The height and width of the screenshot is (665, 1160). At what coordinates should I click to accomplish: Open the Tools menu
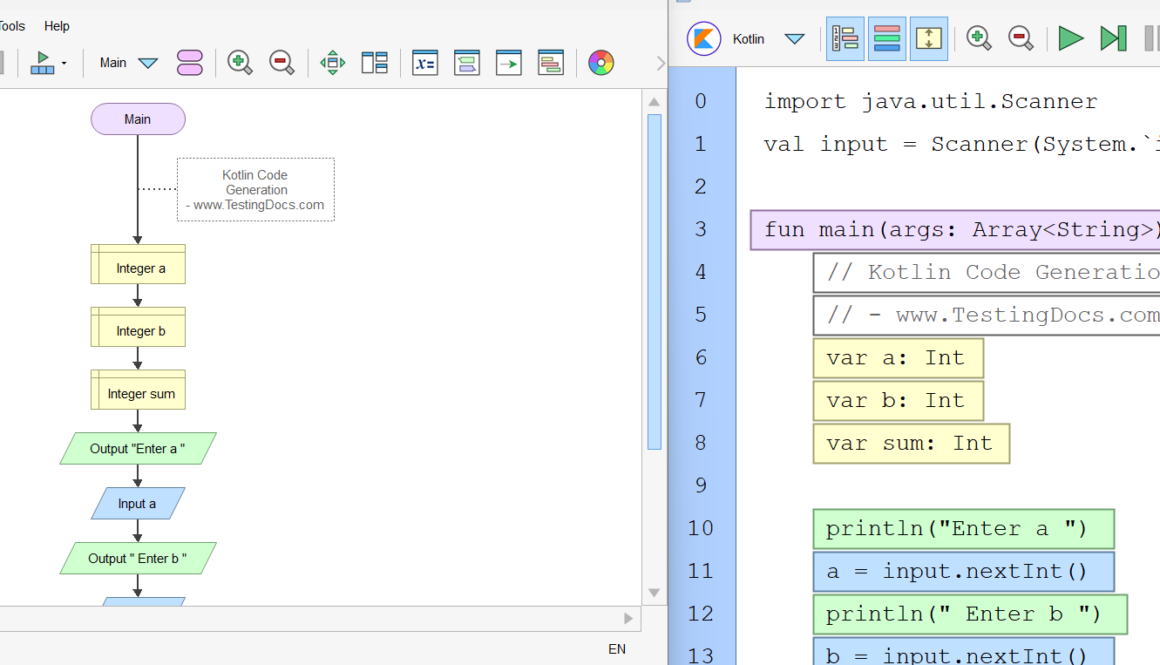(12, 26)
